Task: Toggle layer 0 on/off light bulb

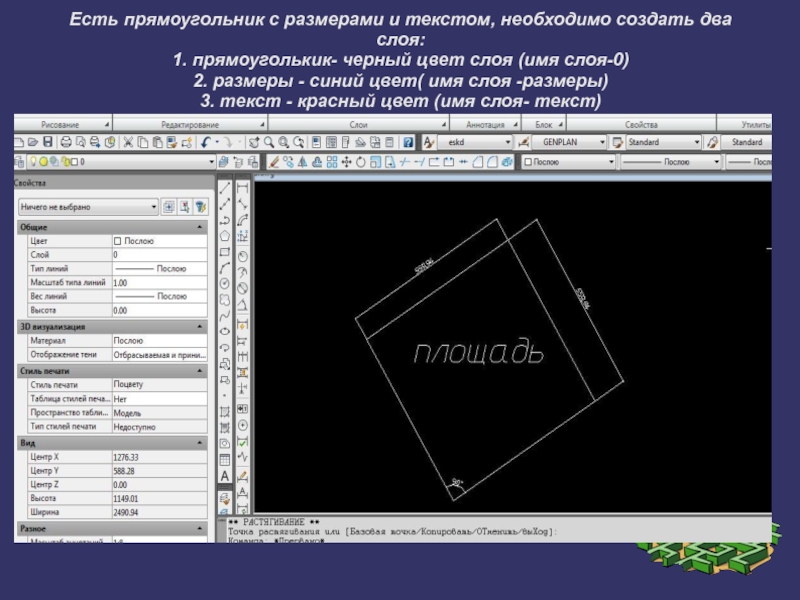Action: pyautogui.click(x=33, y=162)
